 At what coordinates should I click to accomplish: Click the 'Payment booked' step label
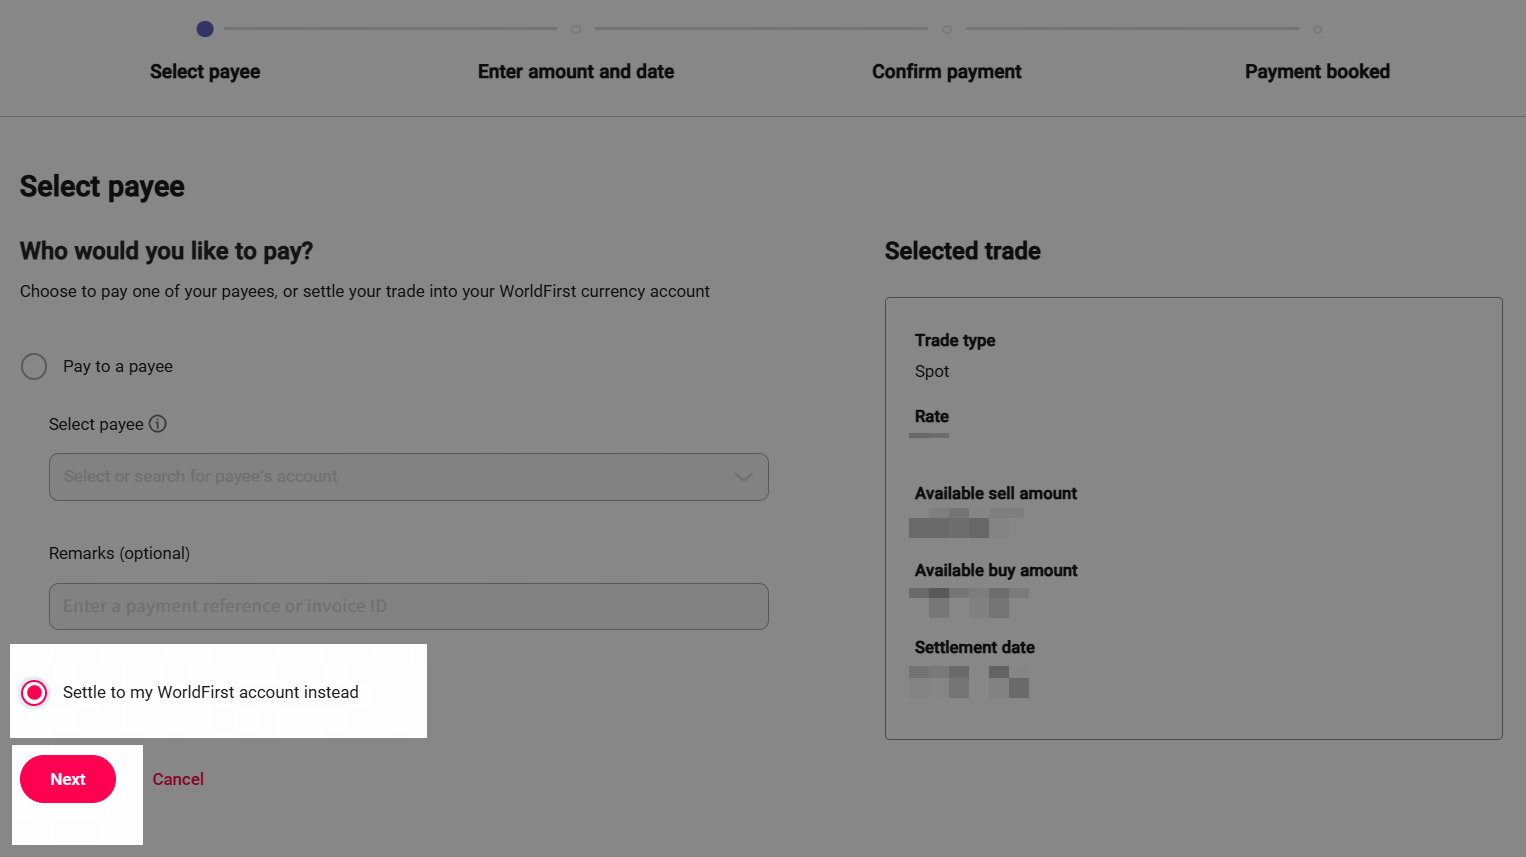(x=1317, y=72)
